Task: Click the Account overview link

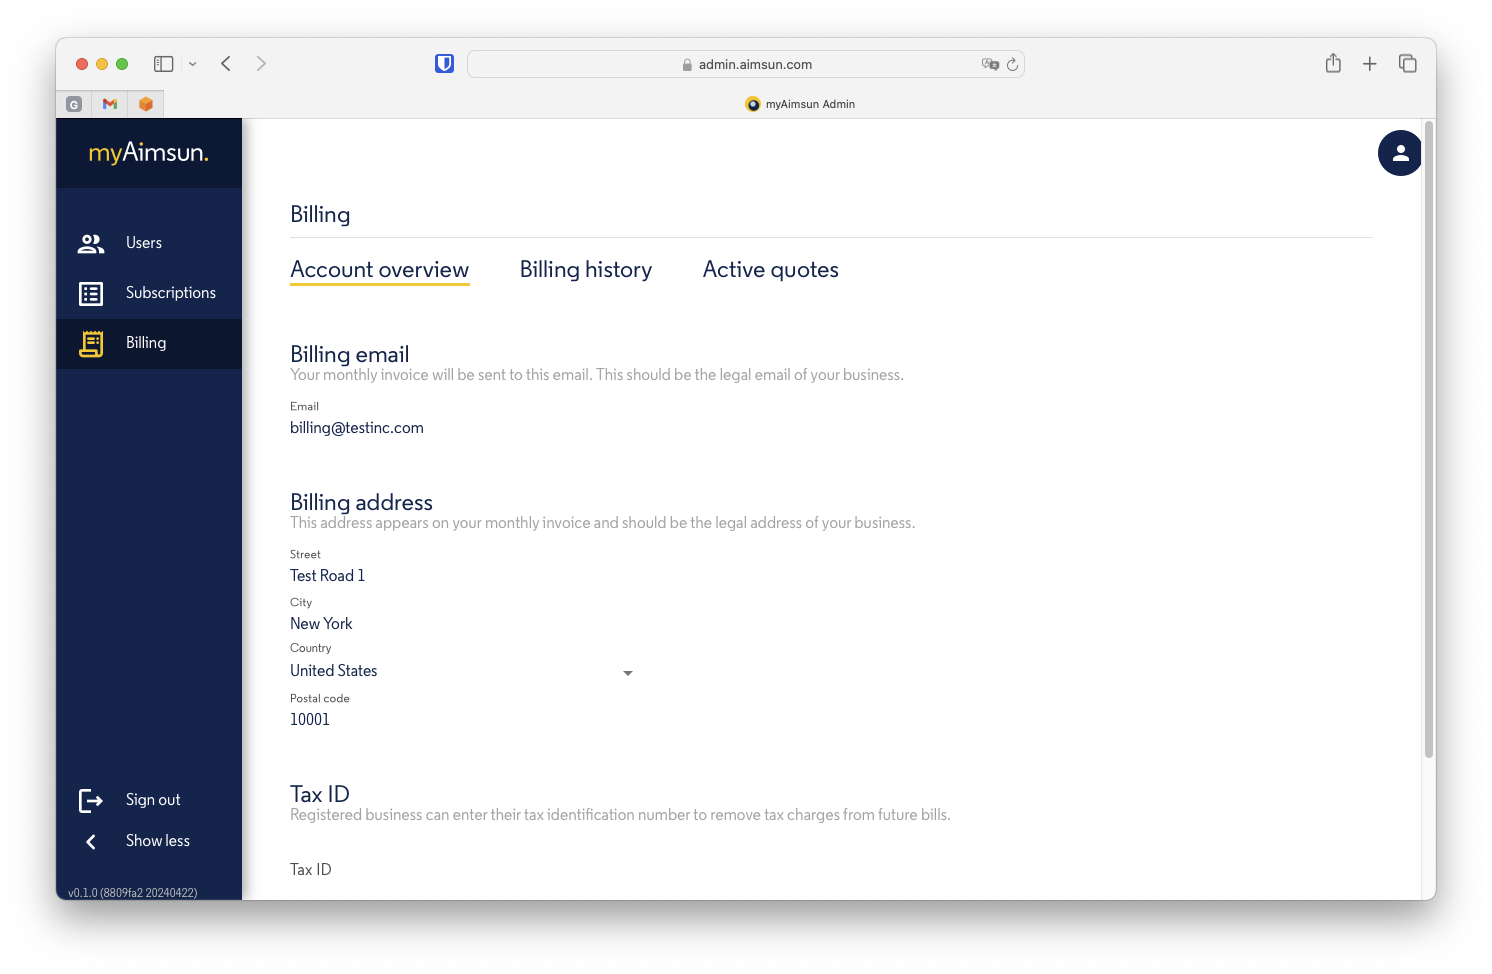Action: [380, 269]
